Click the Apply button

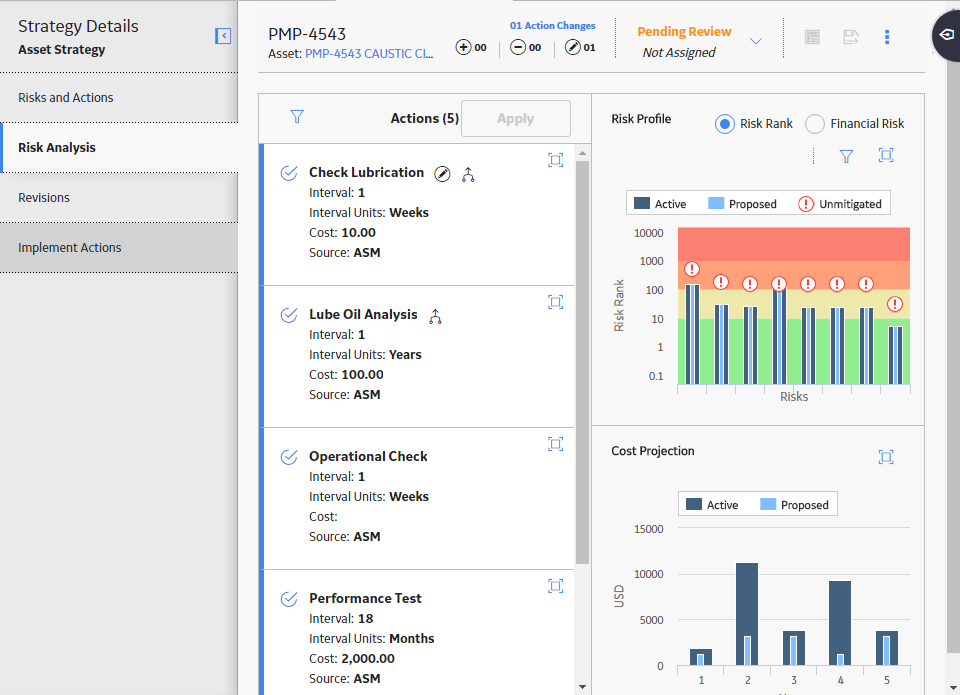click(x=516, y=119)
